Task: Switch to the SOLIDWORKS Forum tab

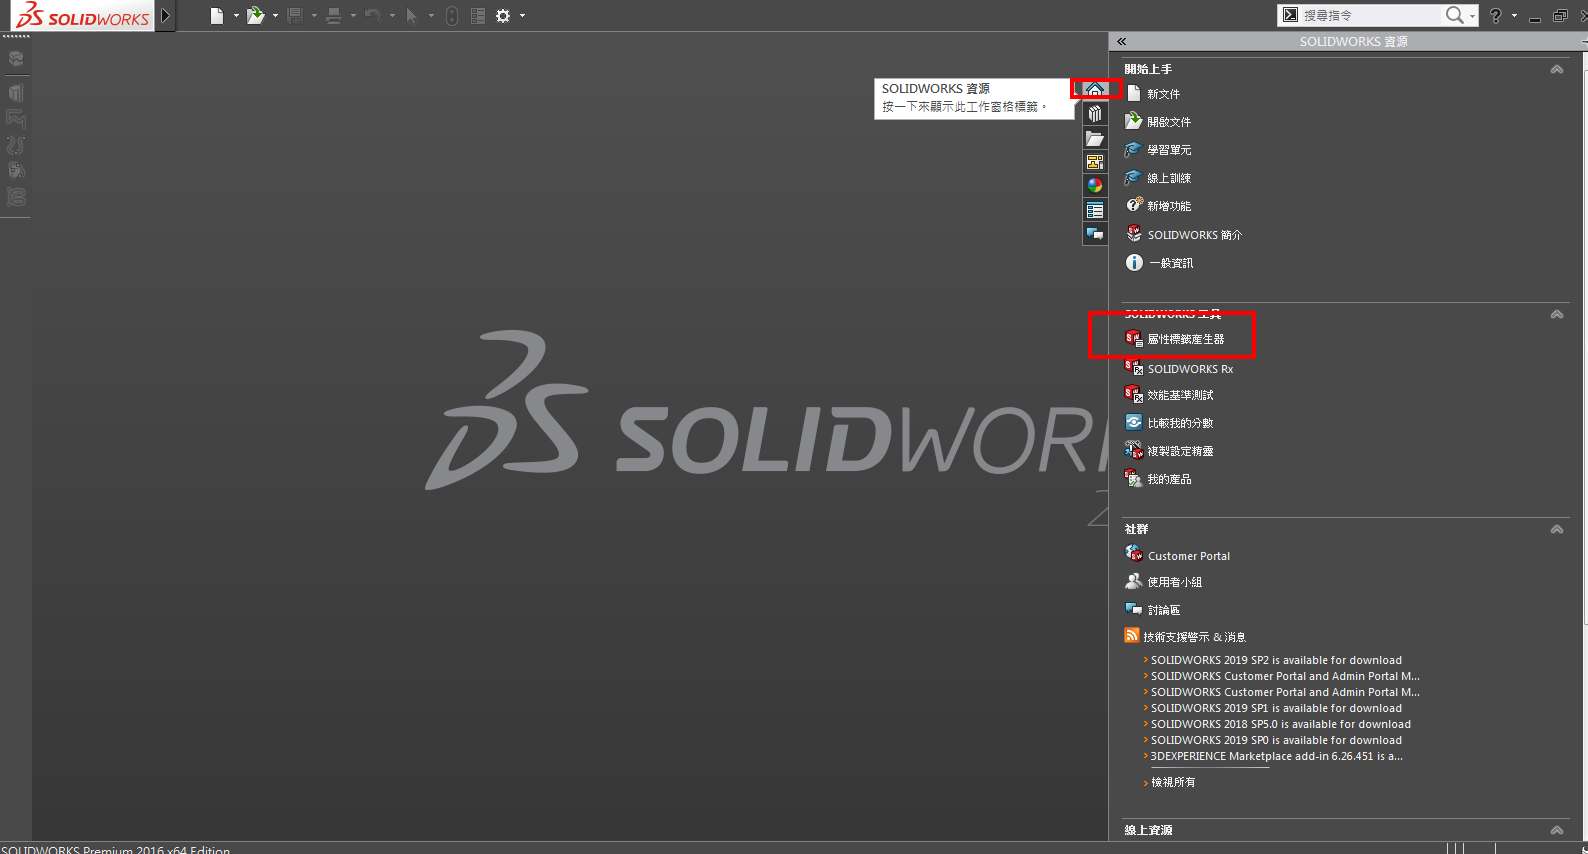Action: pyautogui.click(x=1095, y=234)
